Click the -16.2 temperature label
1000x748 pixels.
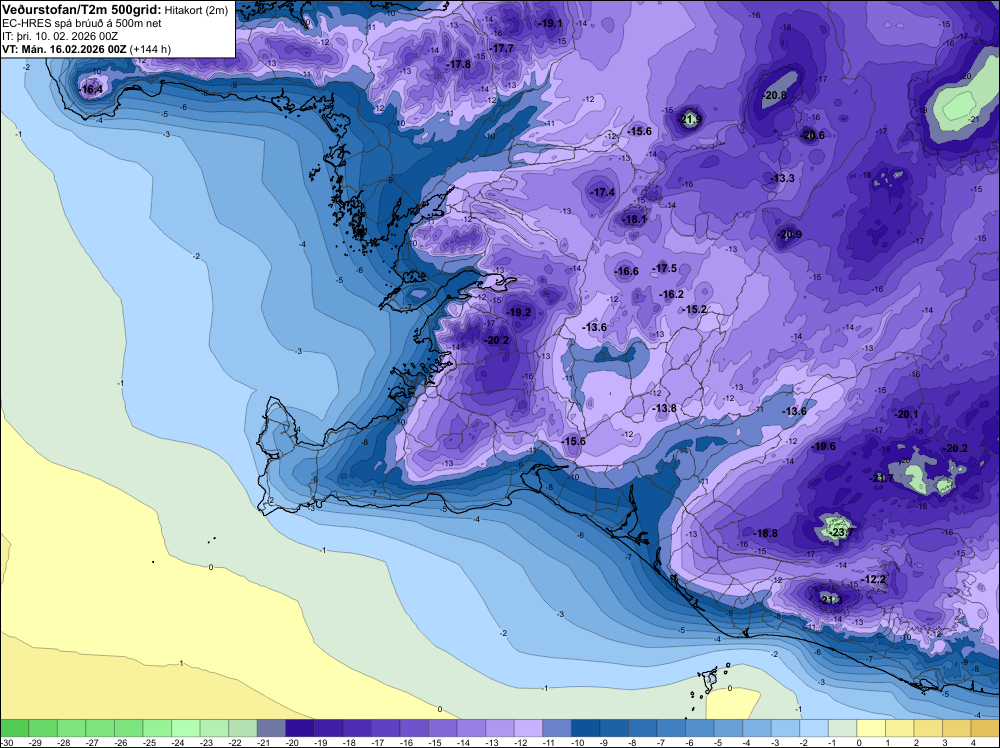pyautogui.click(x=672, y=295)
